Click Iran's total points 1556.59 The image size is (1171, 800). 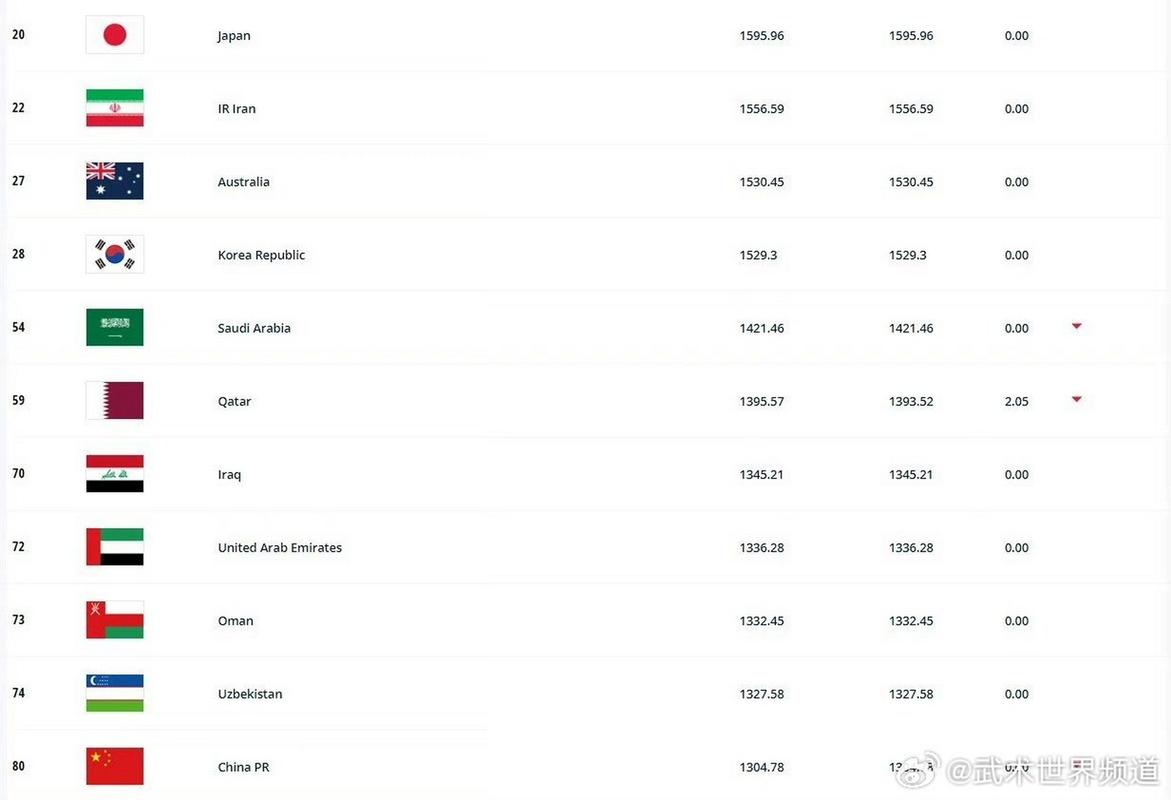pos(762,109)
